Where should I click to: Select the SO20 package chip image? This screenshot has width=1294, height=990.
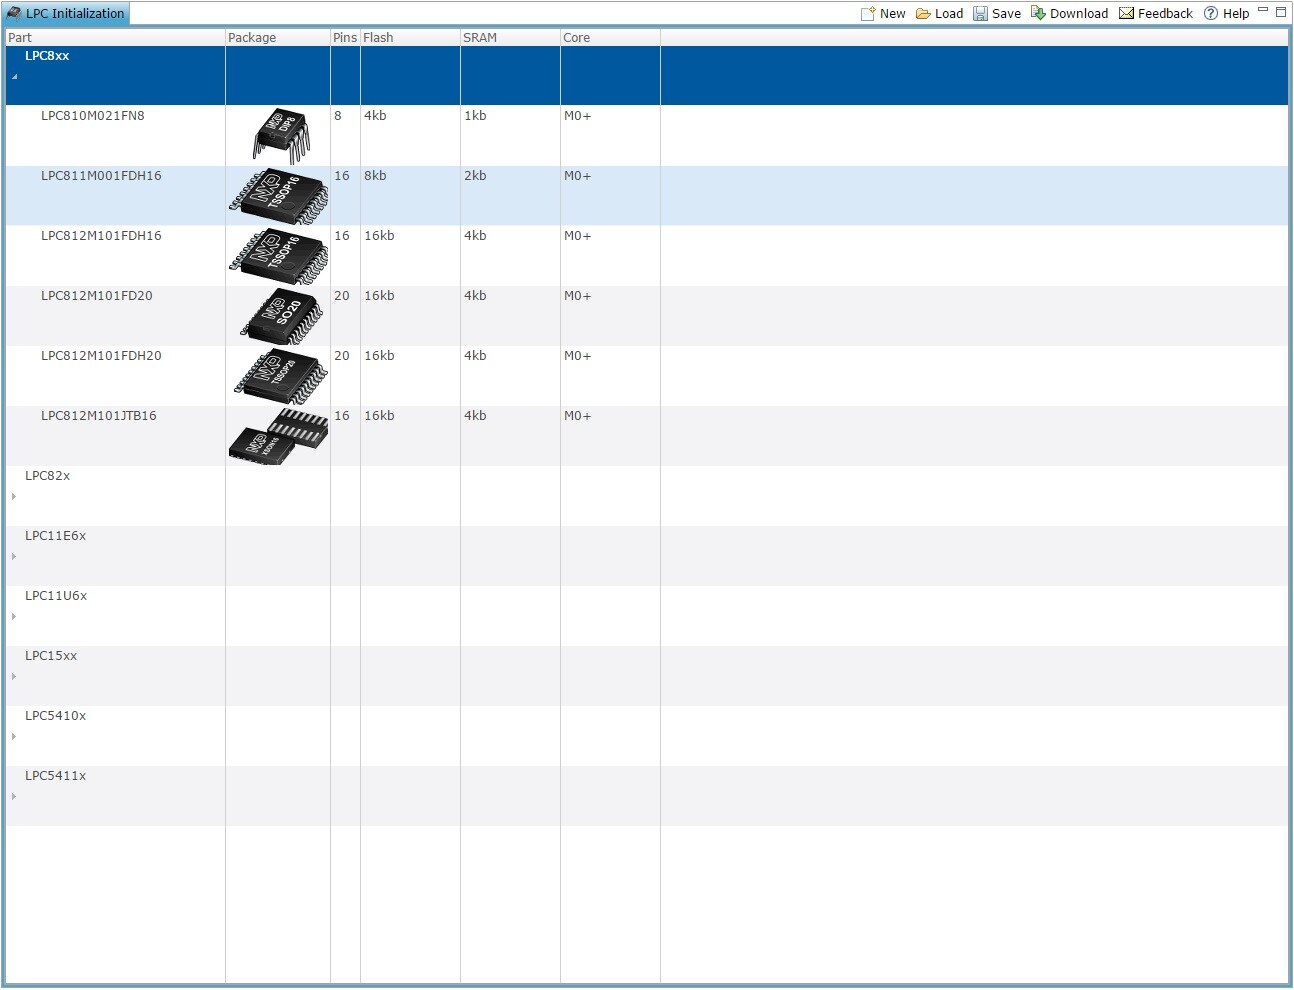(x=282, y=316)
